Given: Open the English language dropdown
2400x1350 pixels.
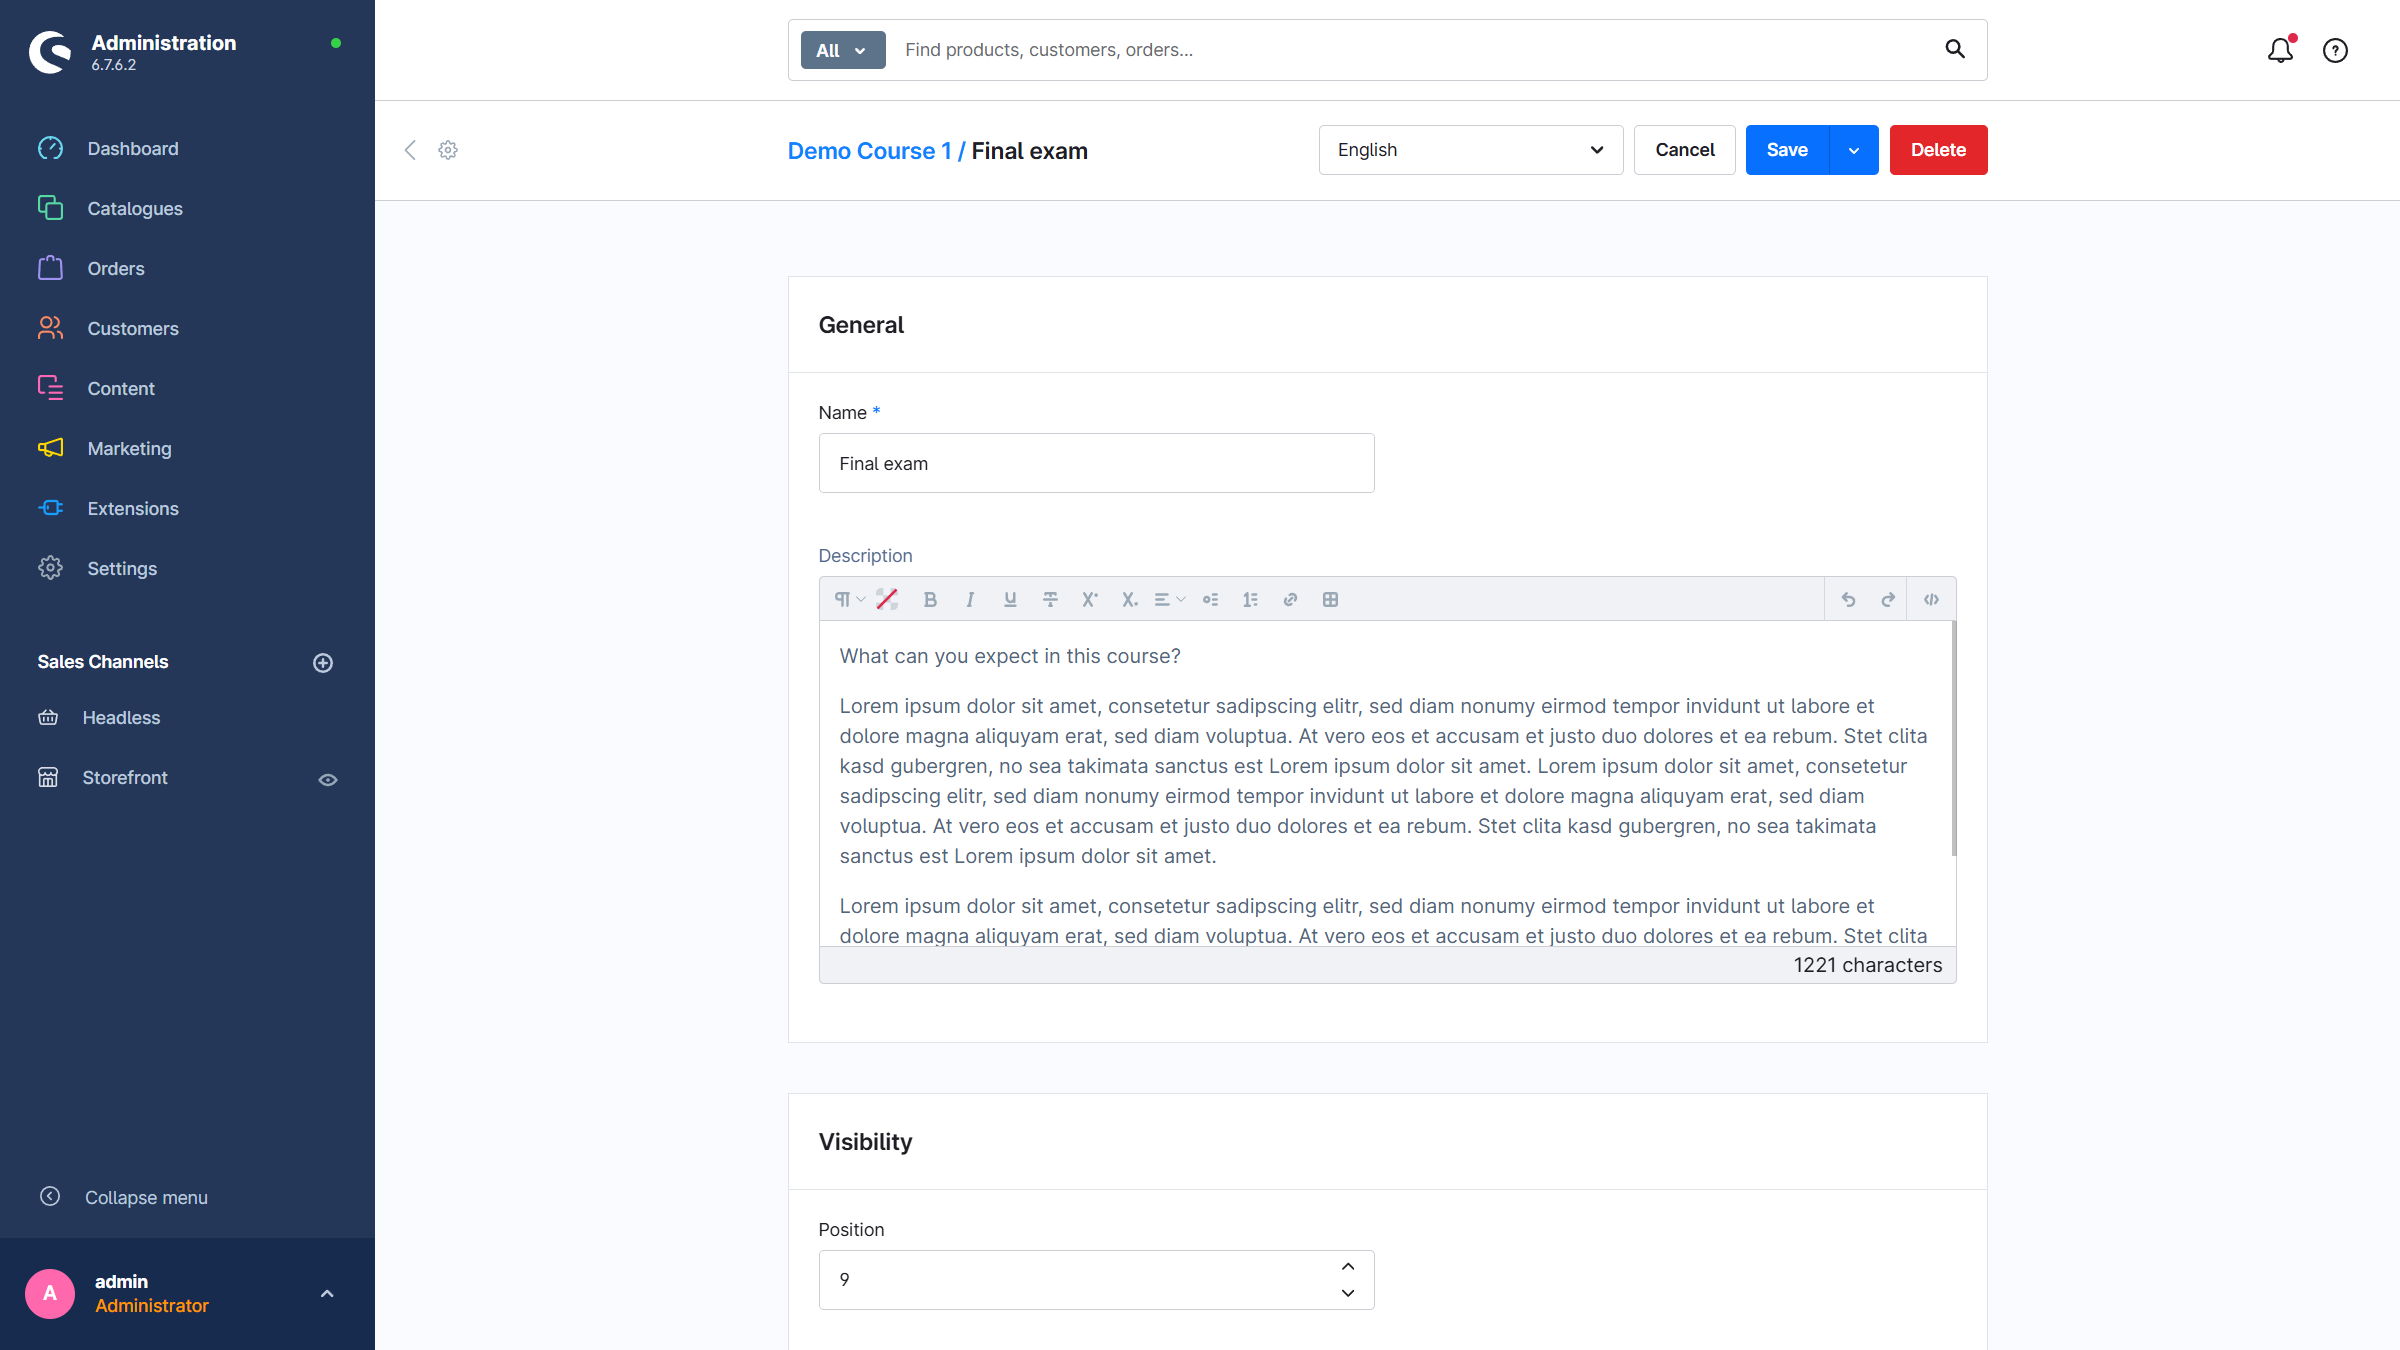Looking at the screenshot, I should coord(1470,150).
